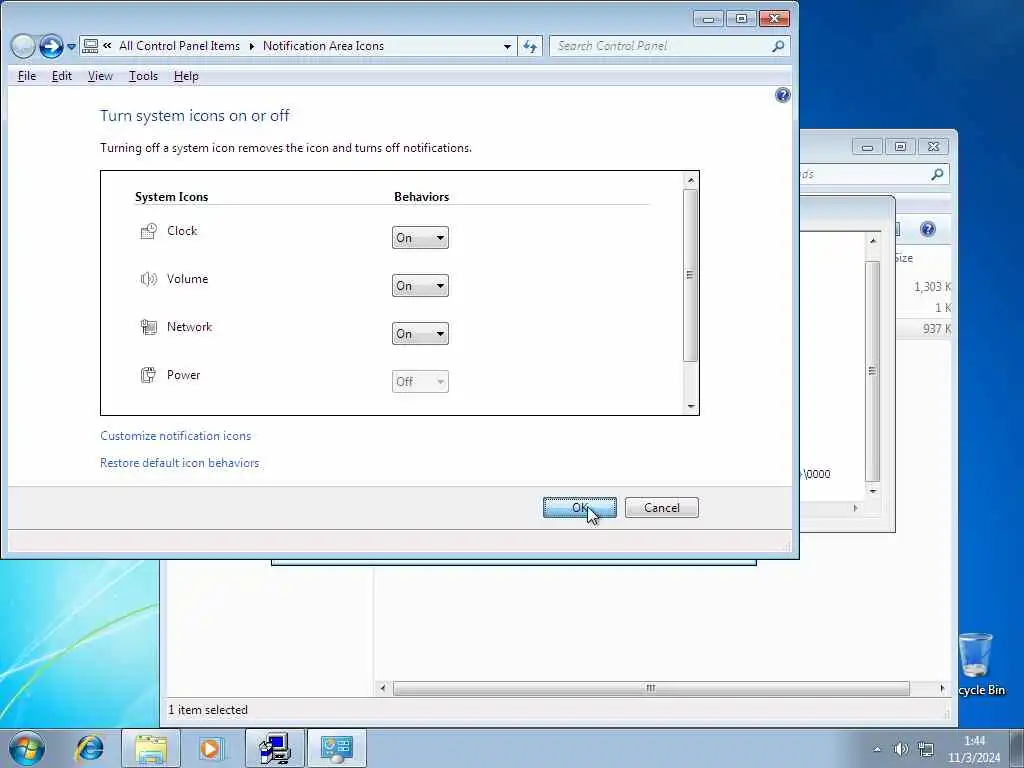Refresh the Control Panel page

point(530,46)
